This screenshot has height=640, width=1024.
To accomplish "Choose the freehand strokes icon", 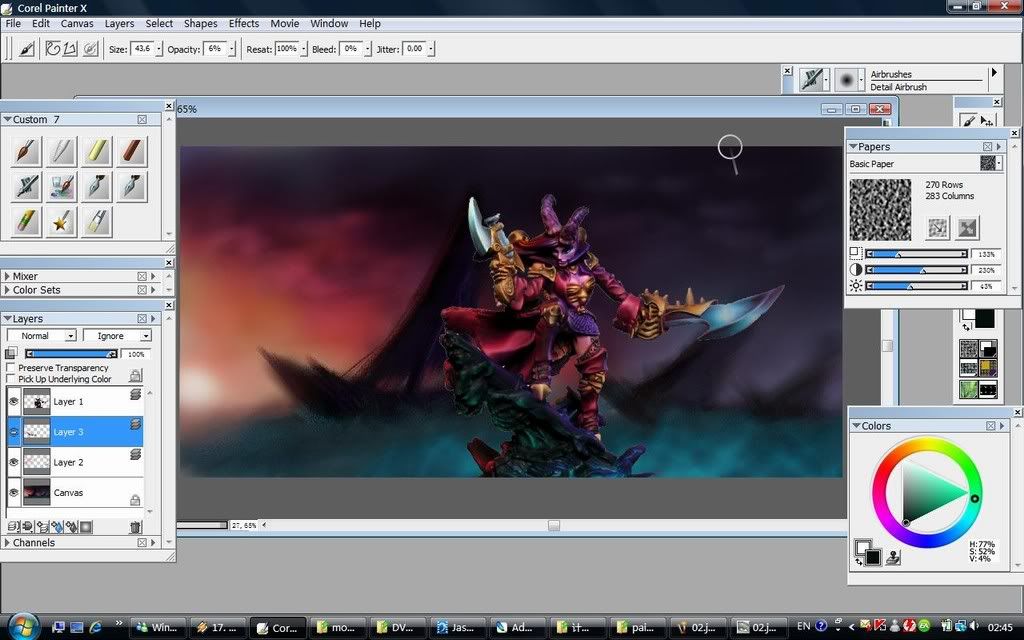I will [x=53, y=49].
